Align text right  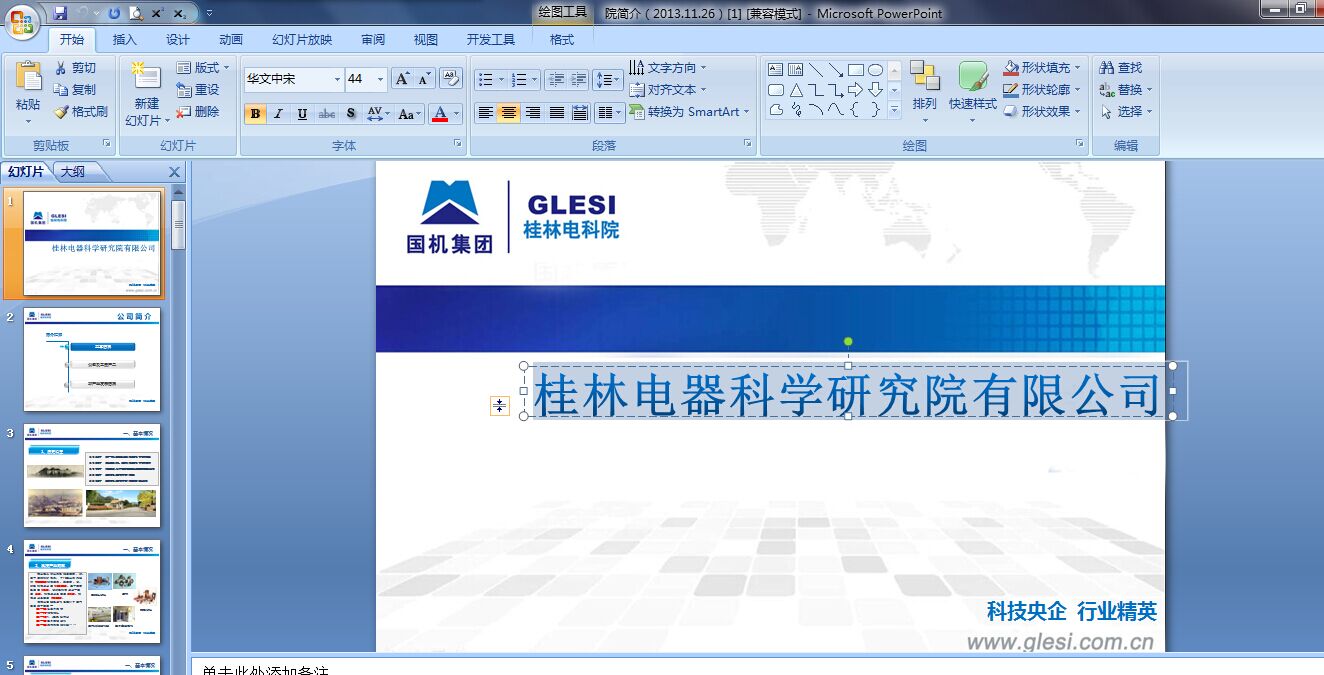click(x=533, y=113)
